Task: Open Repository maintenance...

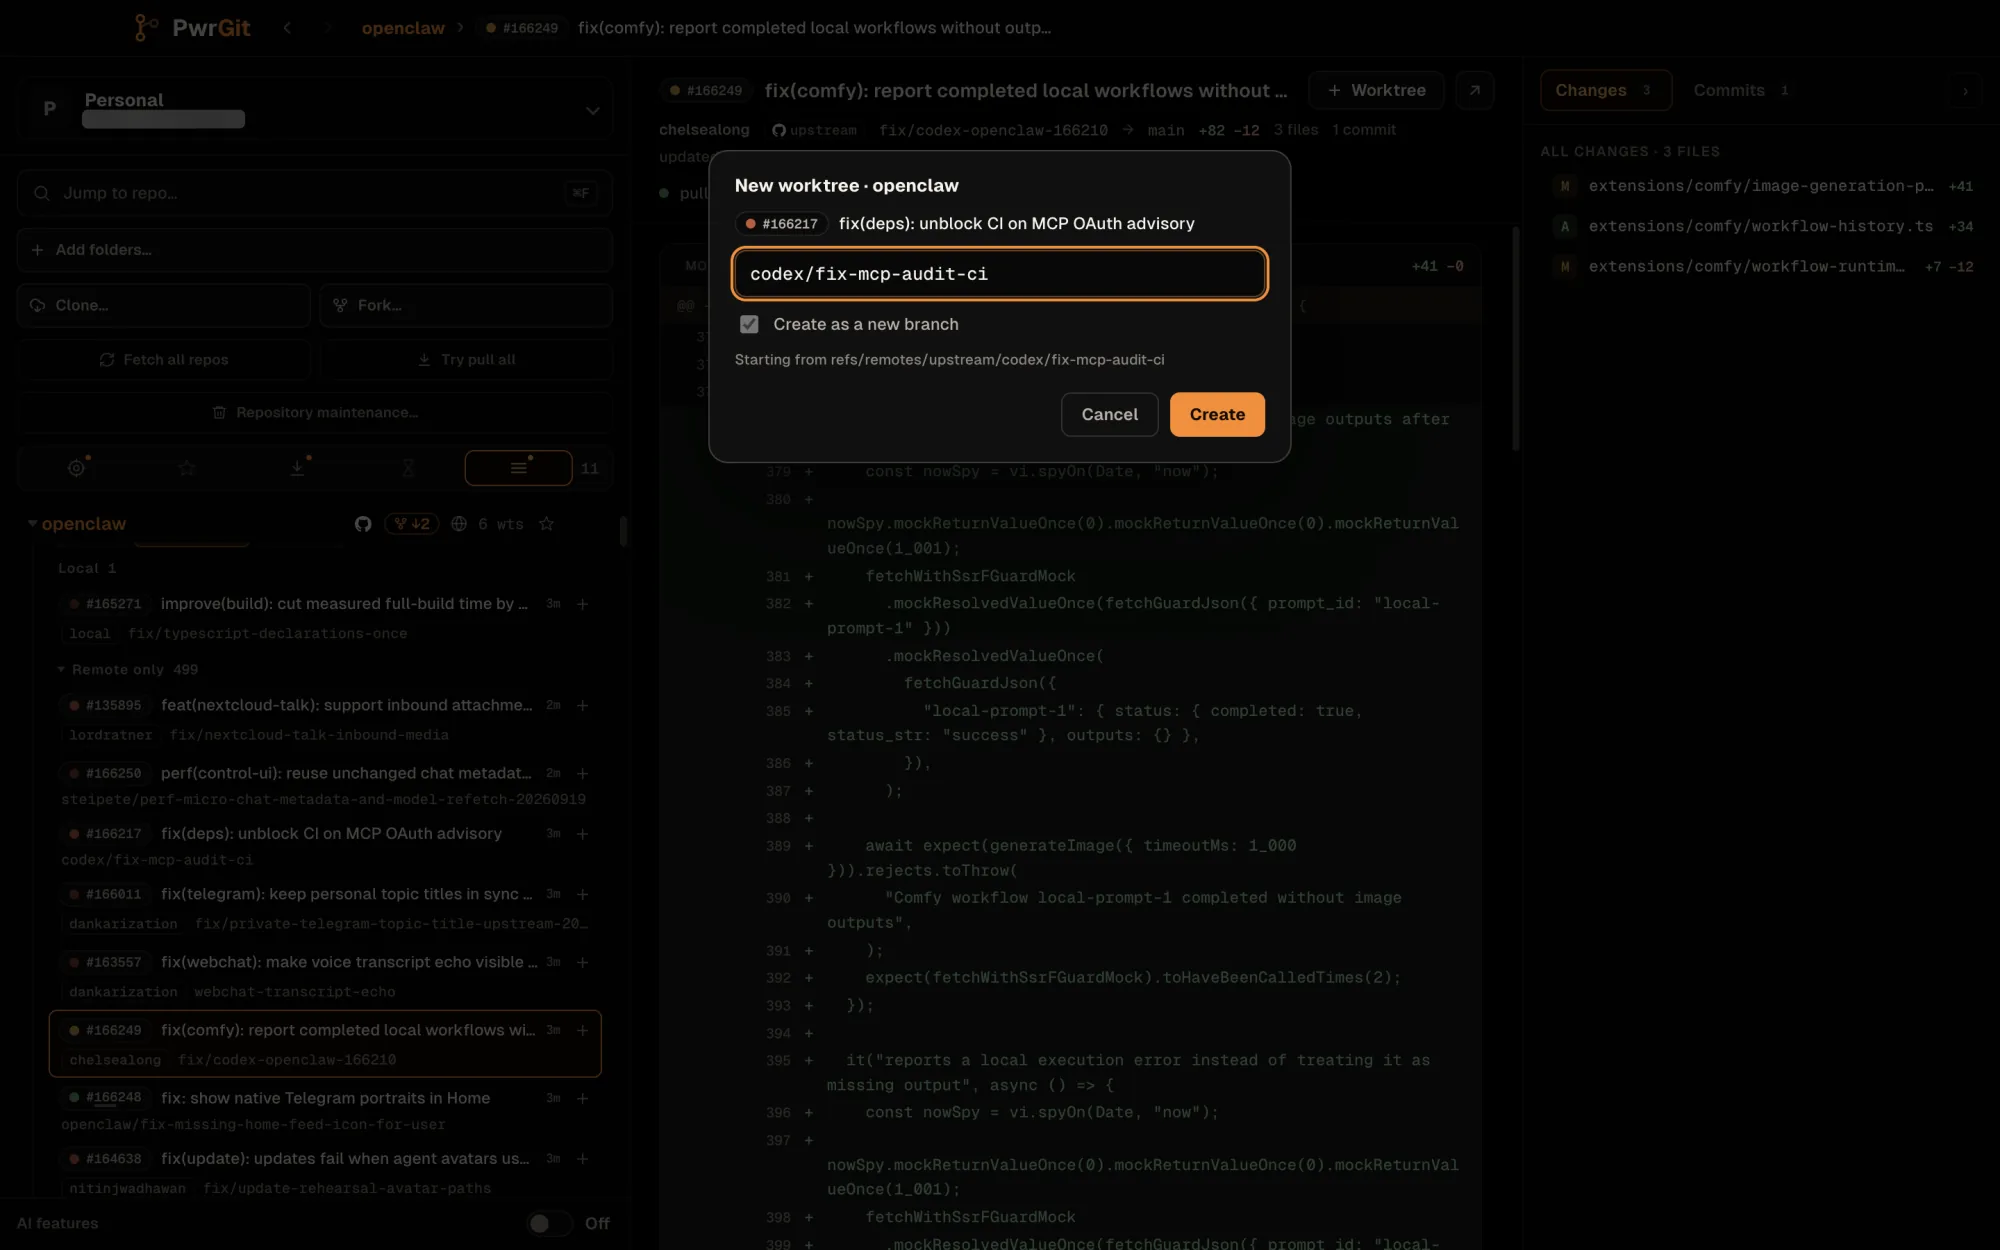Action: click(x=315, y=412)
